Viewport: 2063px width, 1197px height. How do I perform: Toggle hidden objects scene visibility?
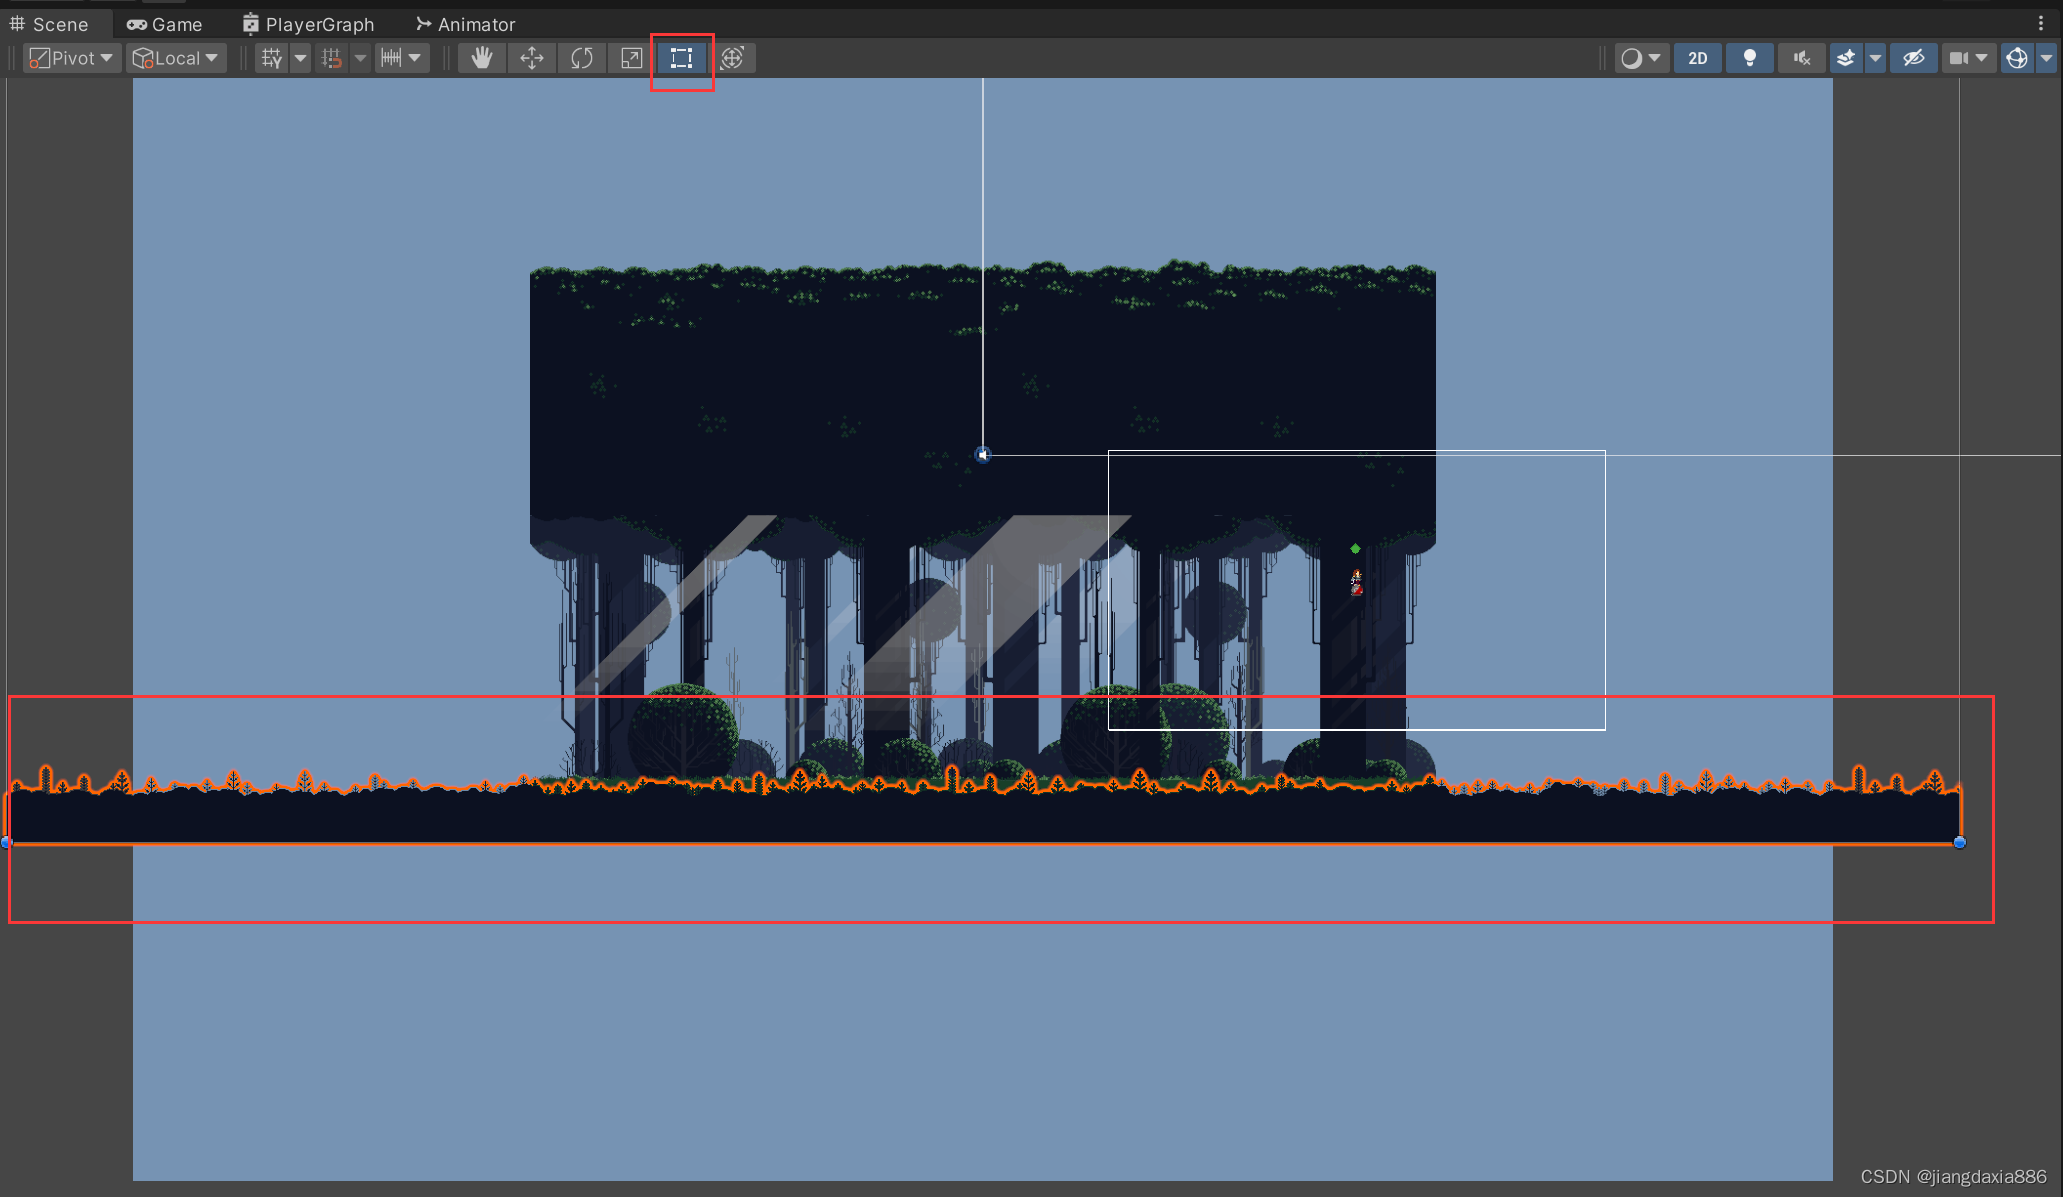(x=1913, y=58)
